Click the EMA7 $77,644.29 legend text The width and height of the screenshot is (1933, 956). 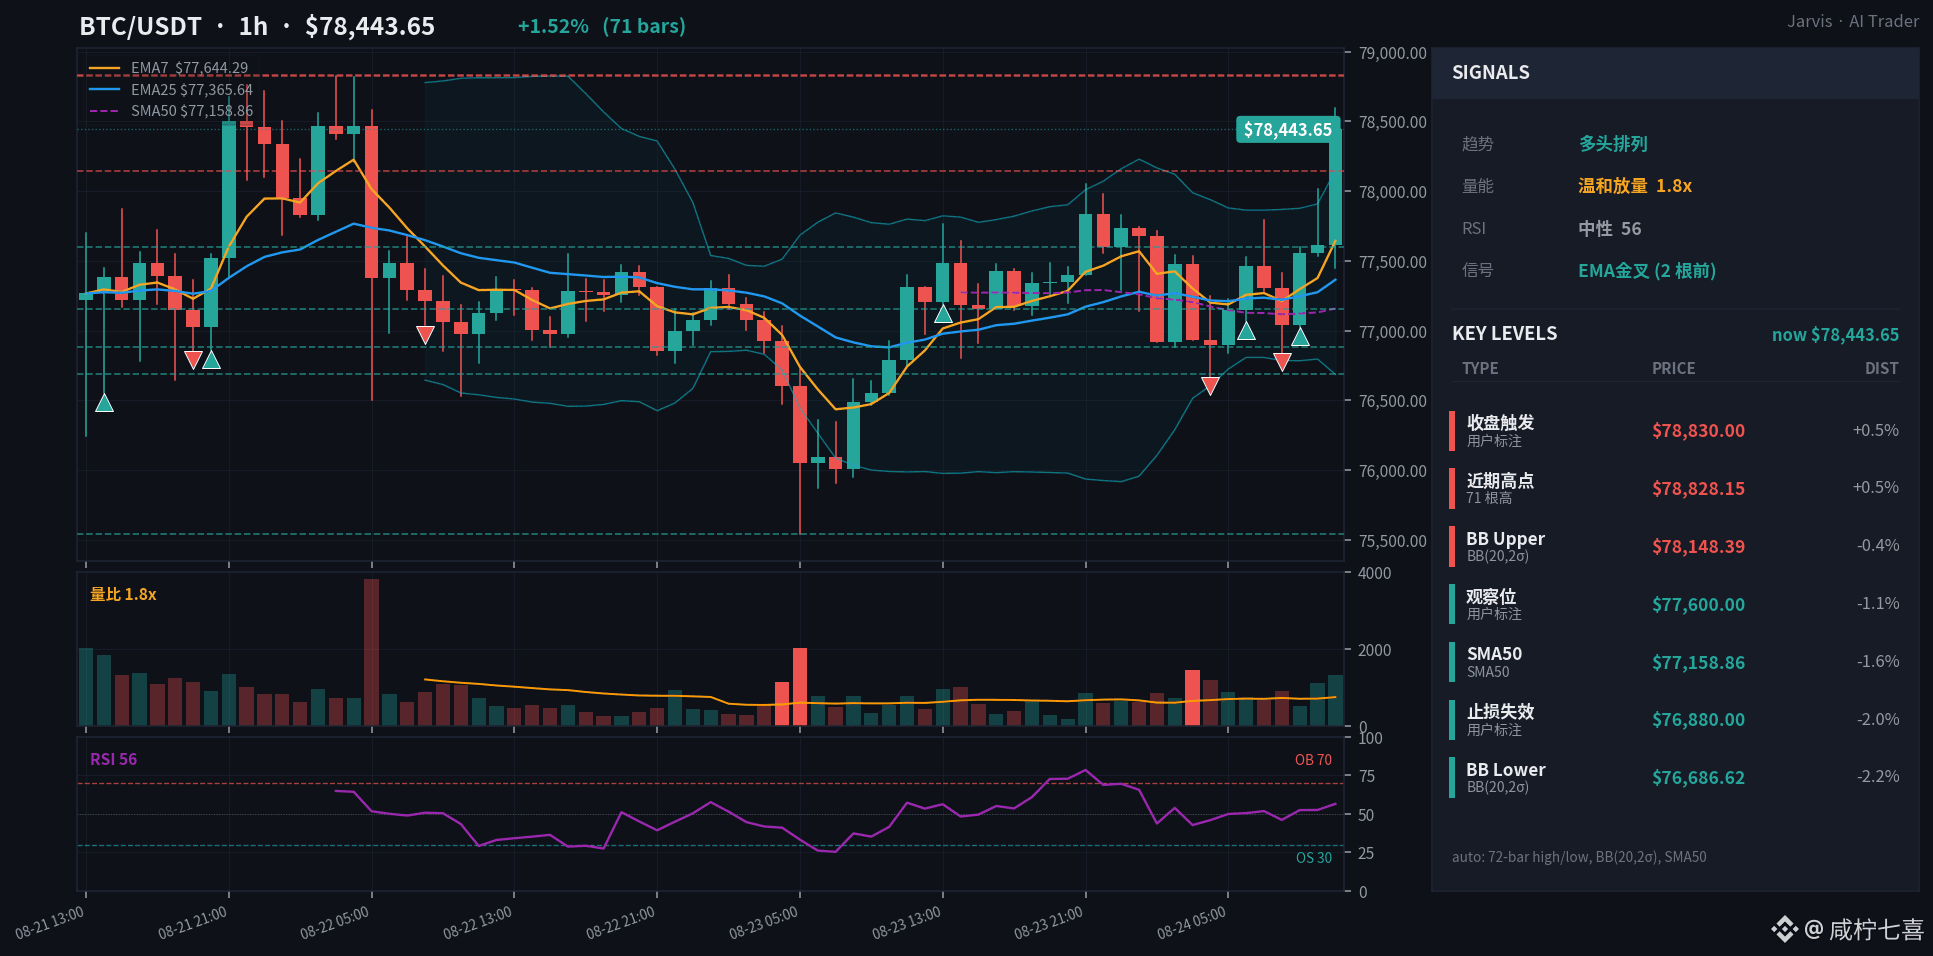click(x=189, y=68)
